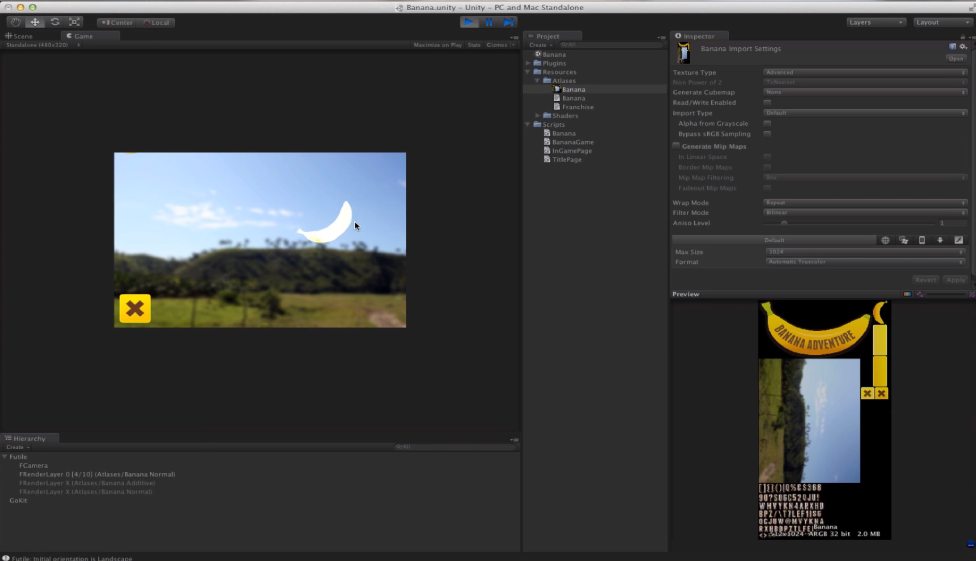This screenshot has width=976, height=561.
Task: Collapse the Futile object in Hierarchy
Action: coord(5,456)
